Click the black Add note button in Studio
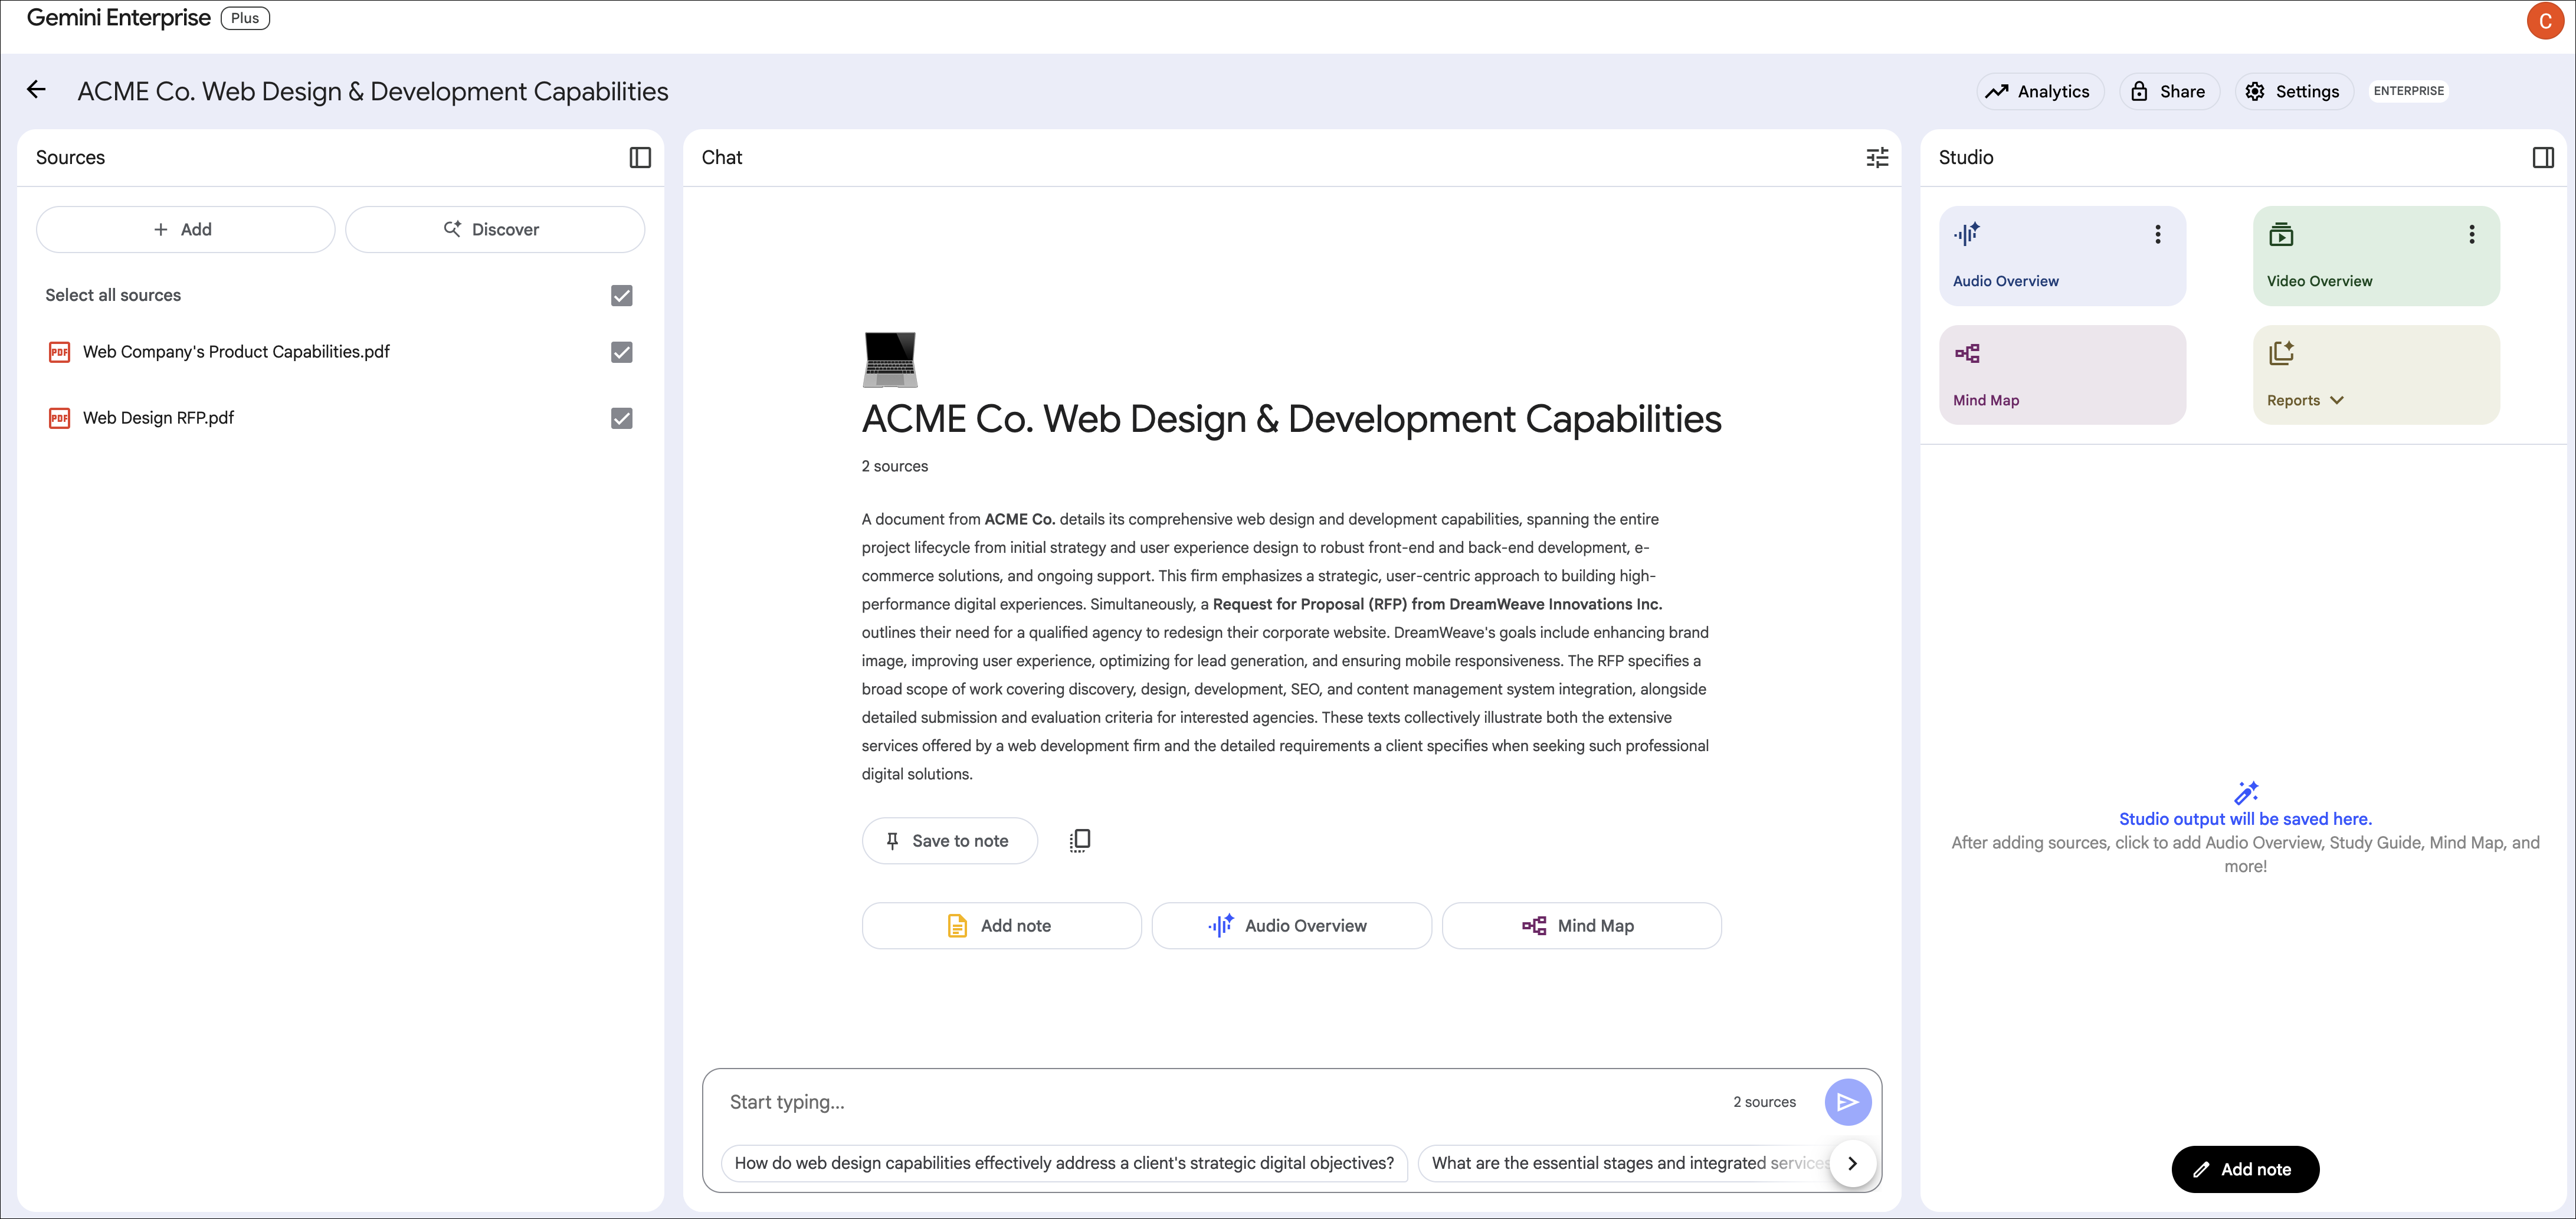 coord(2244,1169)
